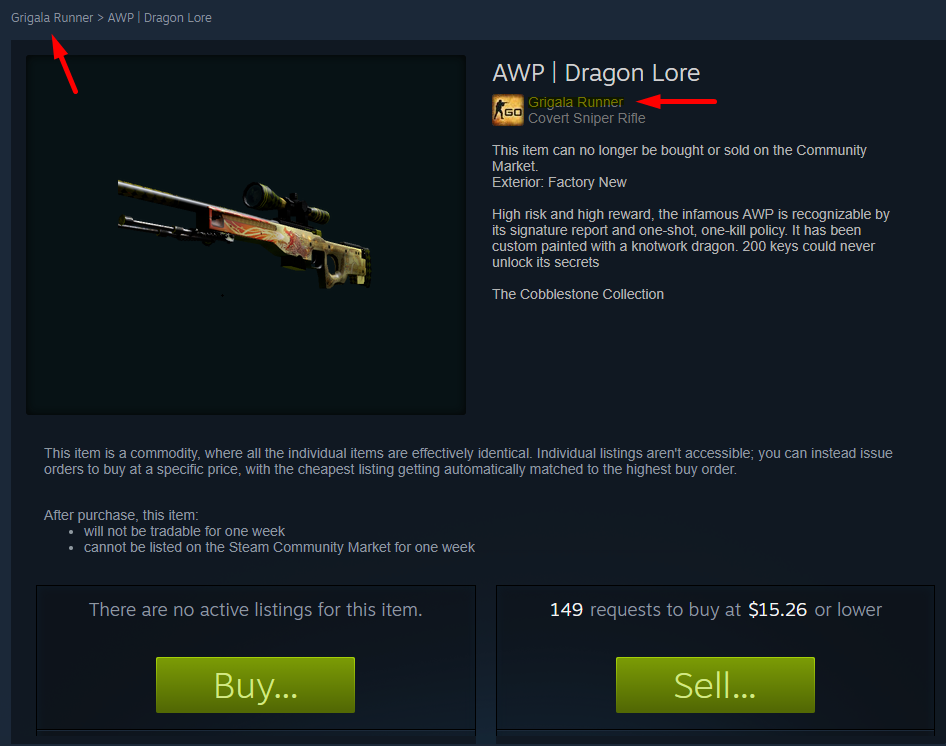Click the Covert Sniper Rifle label

tap(586, 118)
